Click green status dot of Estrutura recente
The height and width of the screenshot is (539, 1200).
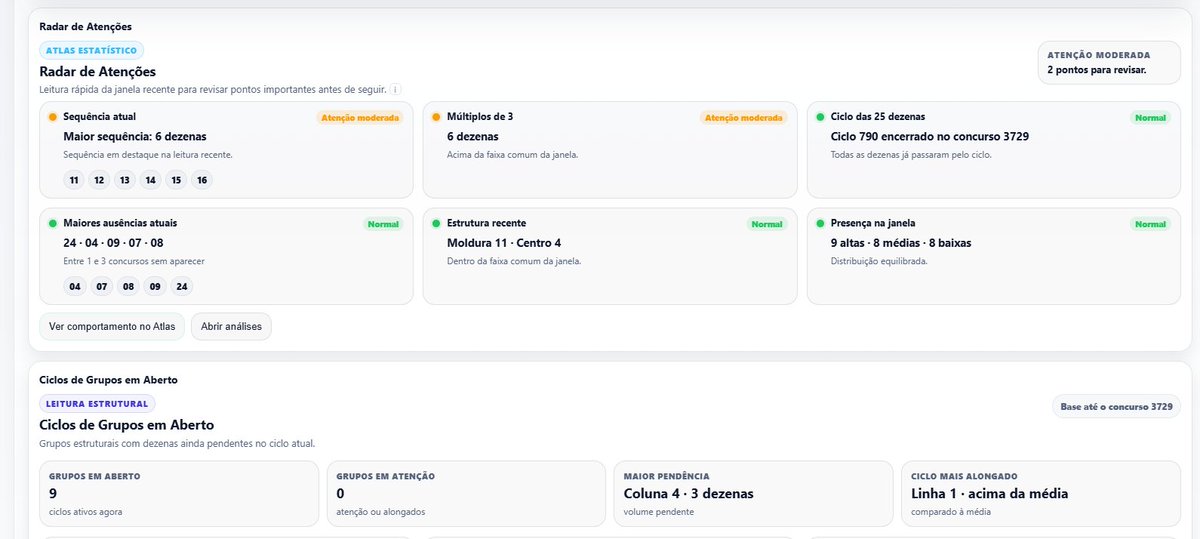(436, 223)
